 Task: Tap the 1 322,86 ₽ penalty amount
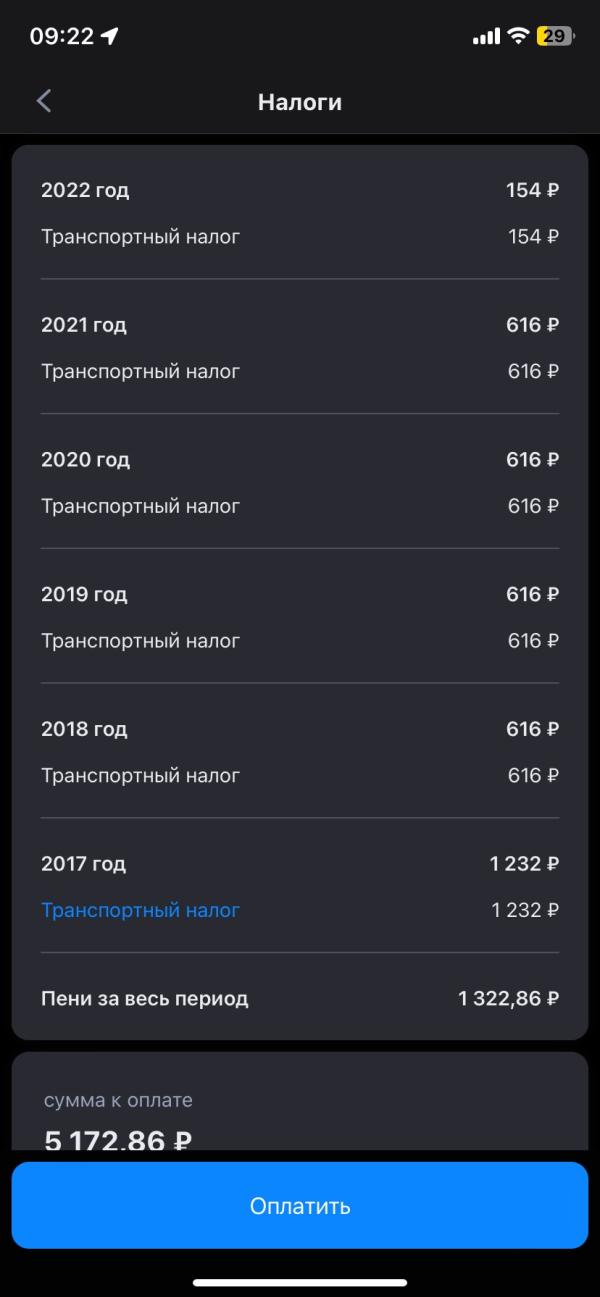[508, 998]
